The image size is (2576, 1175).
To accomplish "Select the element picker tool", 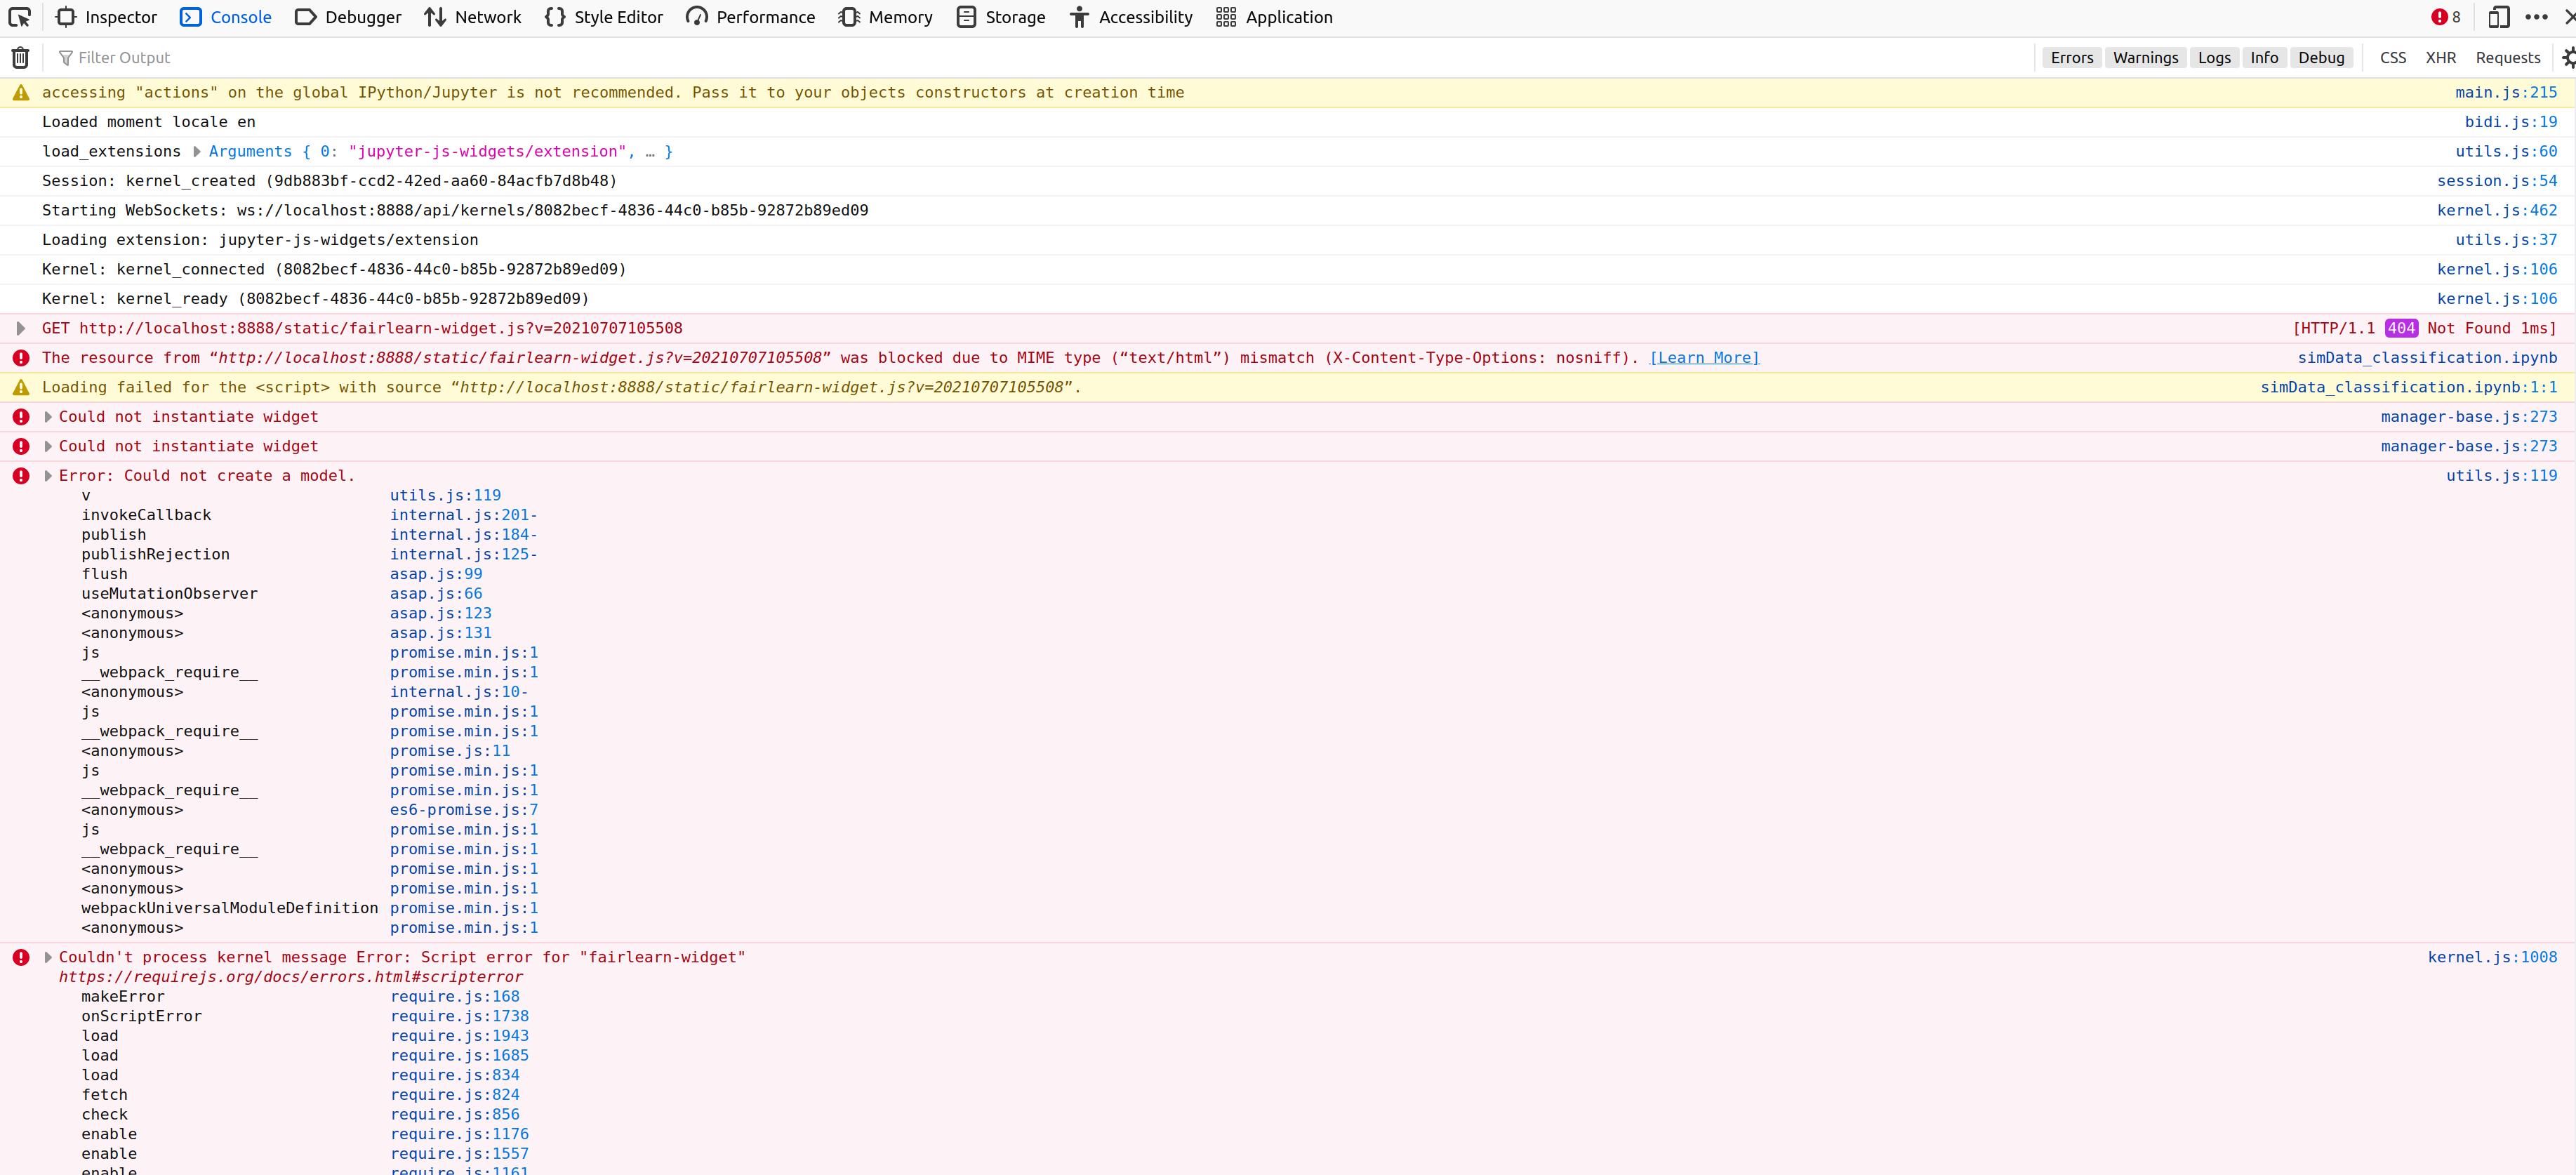I will click(19, 17).
